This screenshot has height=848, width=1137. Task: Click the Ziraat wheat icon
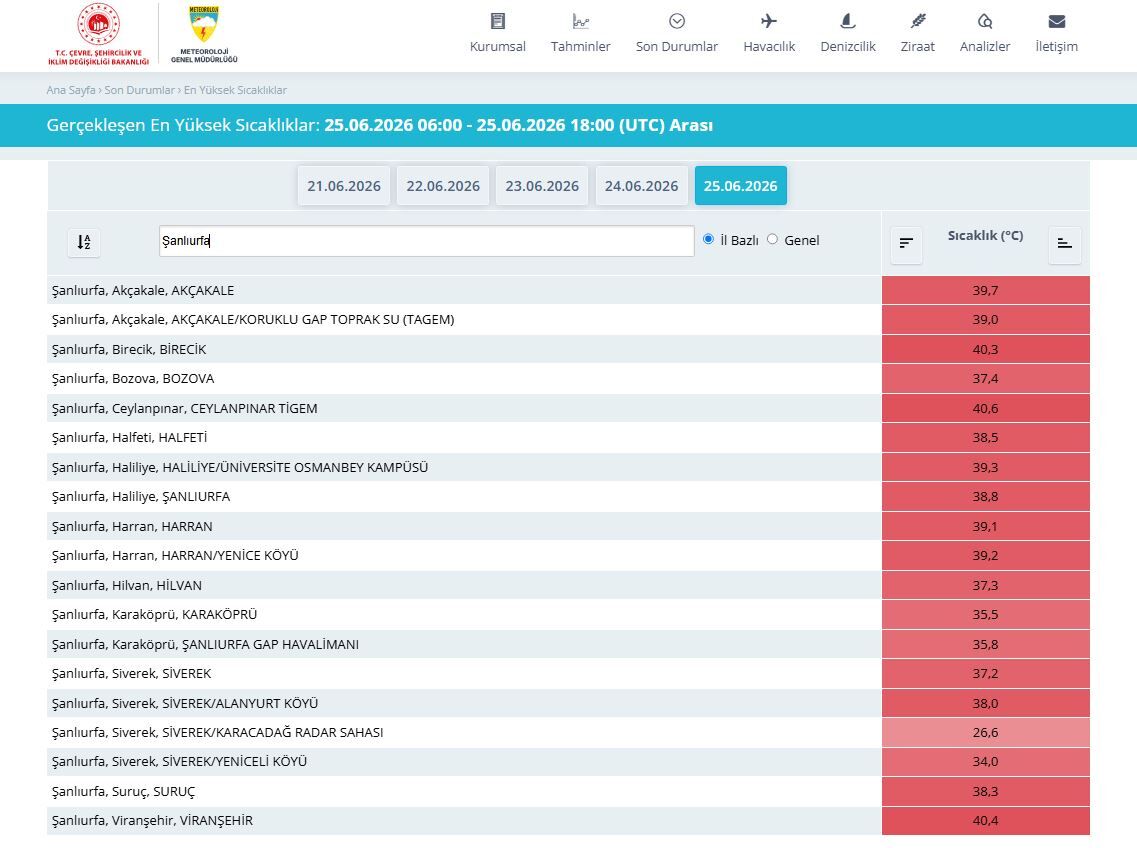pyautogui.click(x=917, y=21)
